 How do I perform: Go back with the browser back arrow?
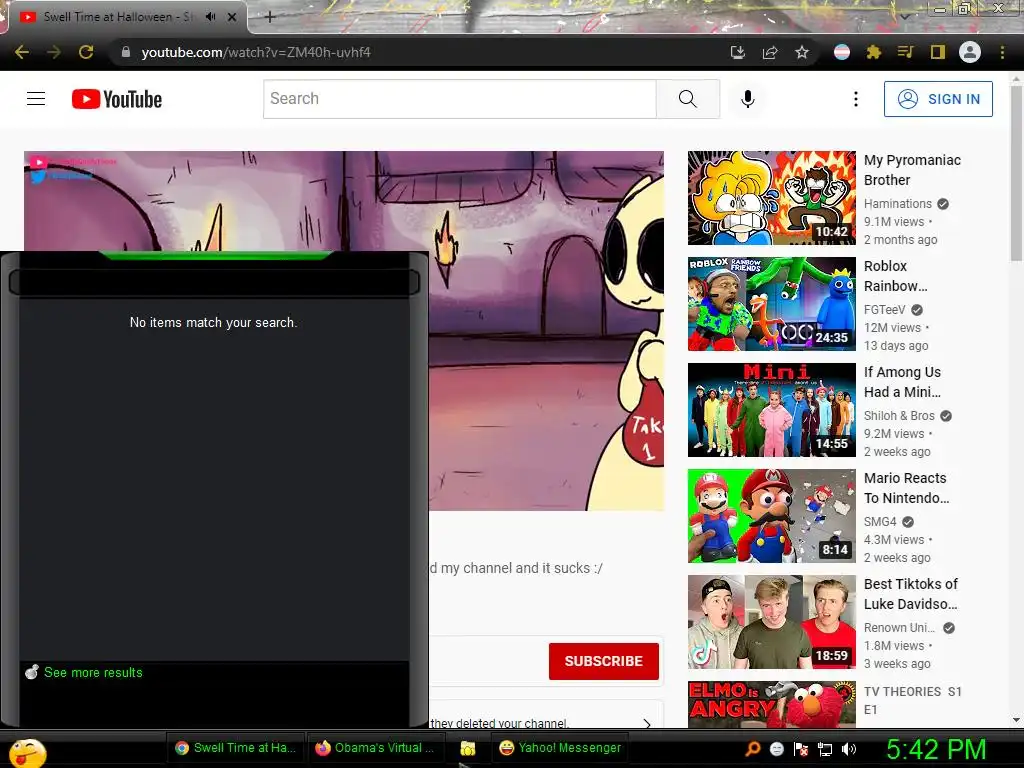[22, 52]
